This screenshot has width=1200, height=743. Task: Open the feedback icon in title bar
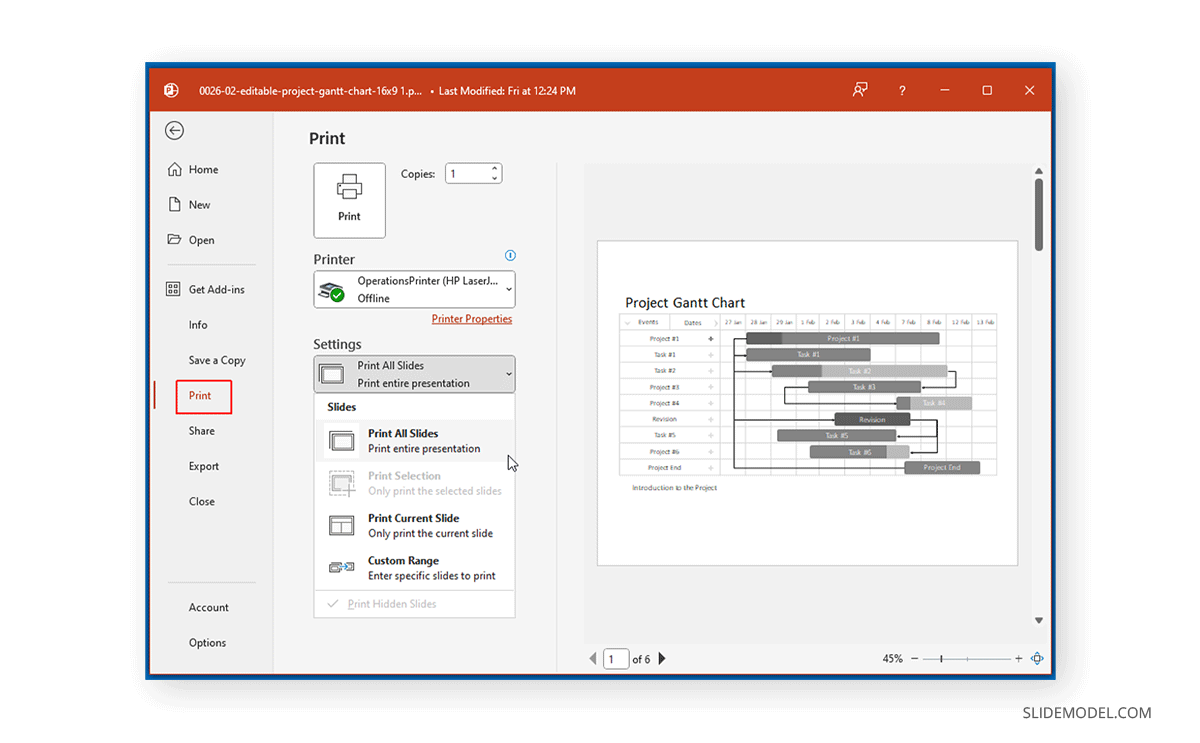pyautogui.click(x=860, y=90)
